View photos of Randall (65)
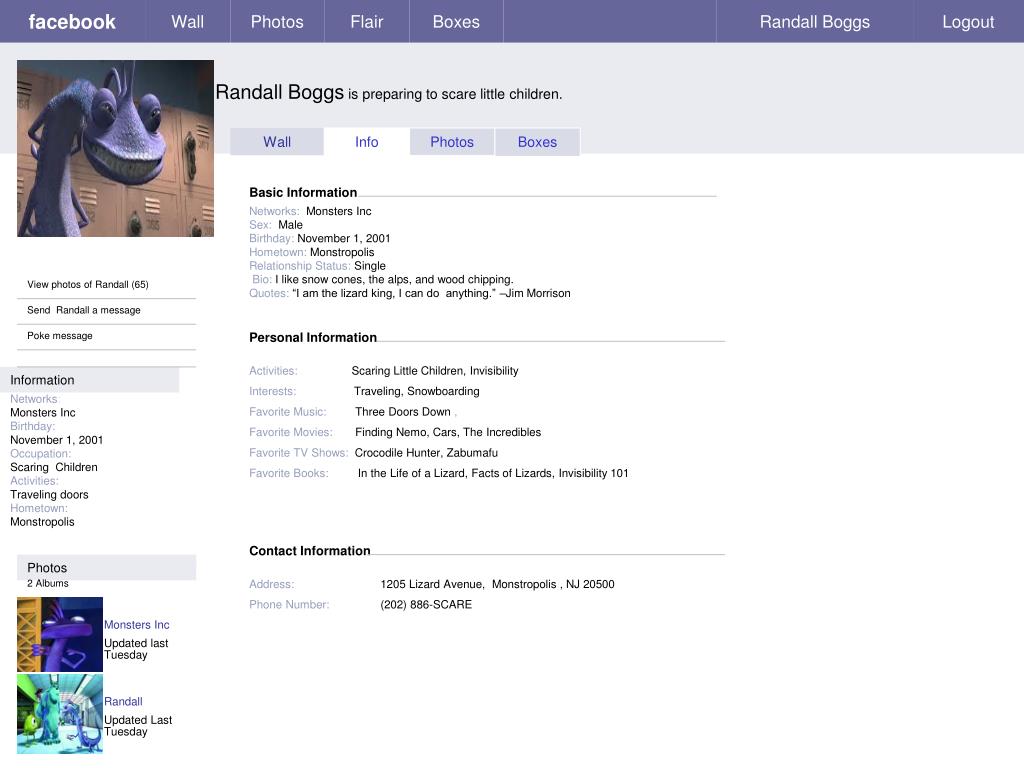 click(x=88, y=285)
